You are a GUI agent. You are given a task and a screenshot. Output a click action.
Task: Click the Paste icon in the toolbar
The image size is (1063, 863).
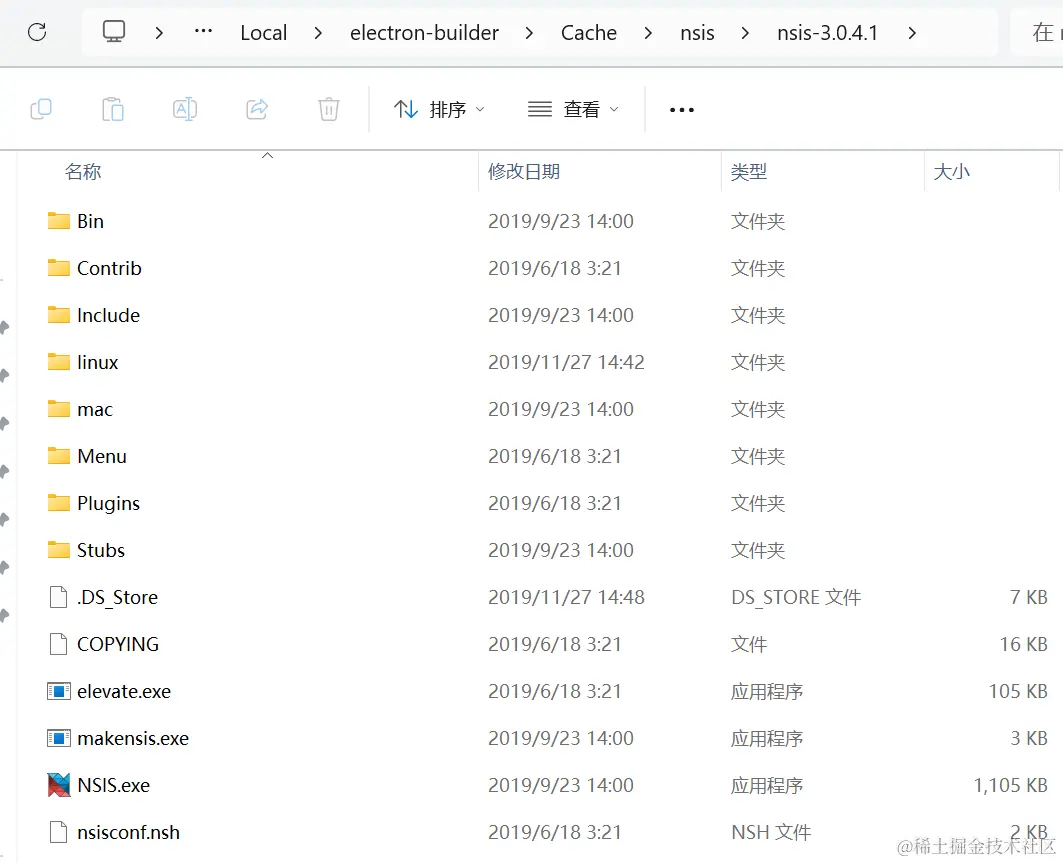113,109
